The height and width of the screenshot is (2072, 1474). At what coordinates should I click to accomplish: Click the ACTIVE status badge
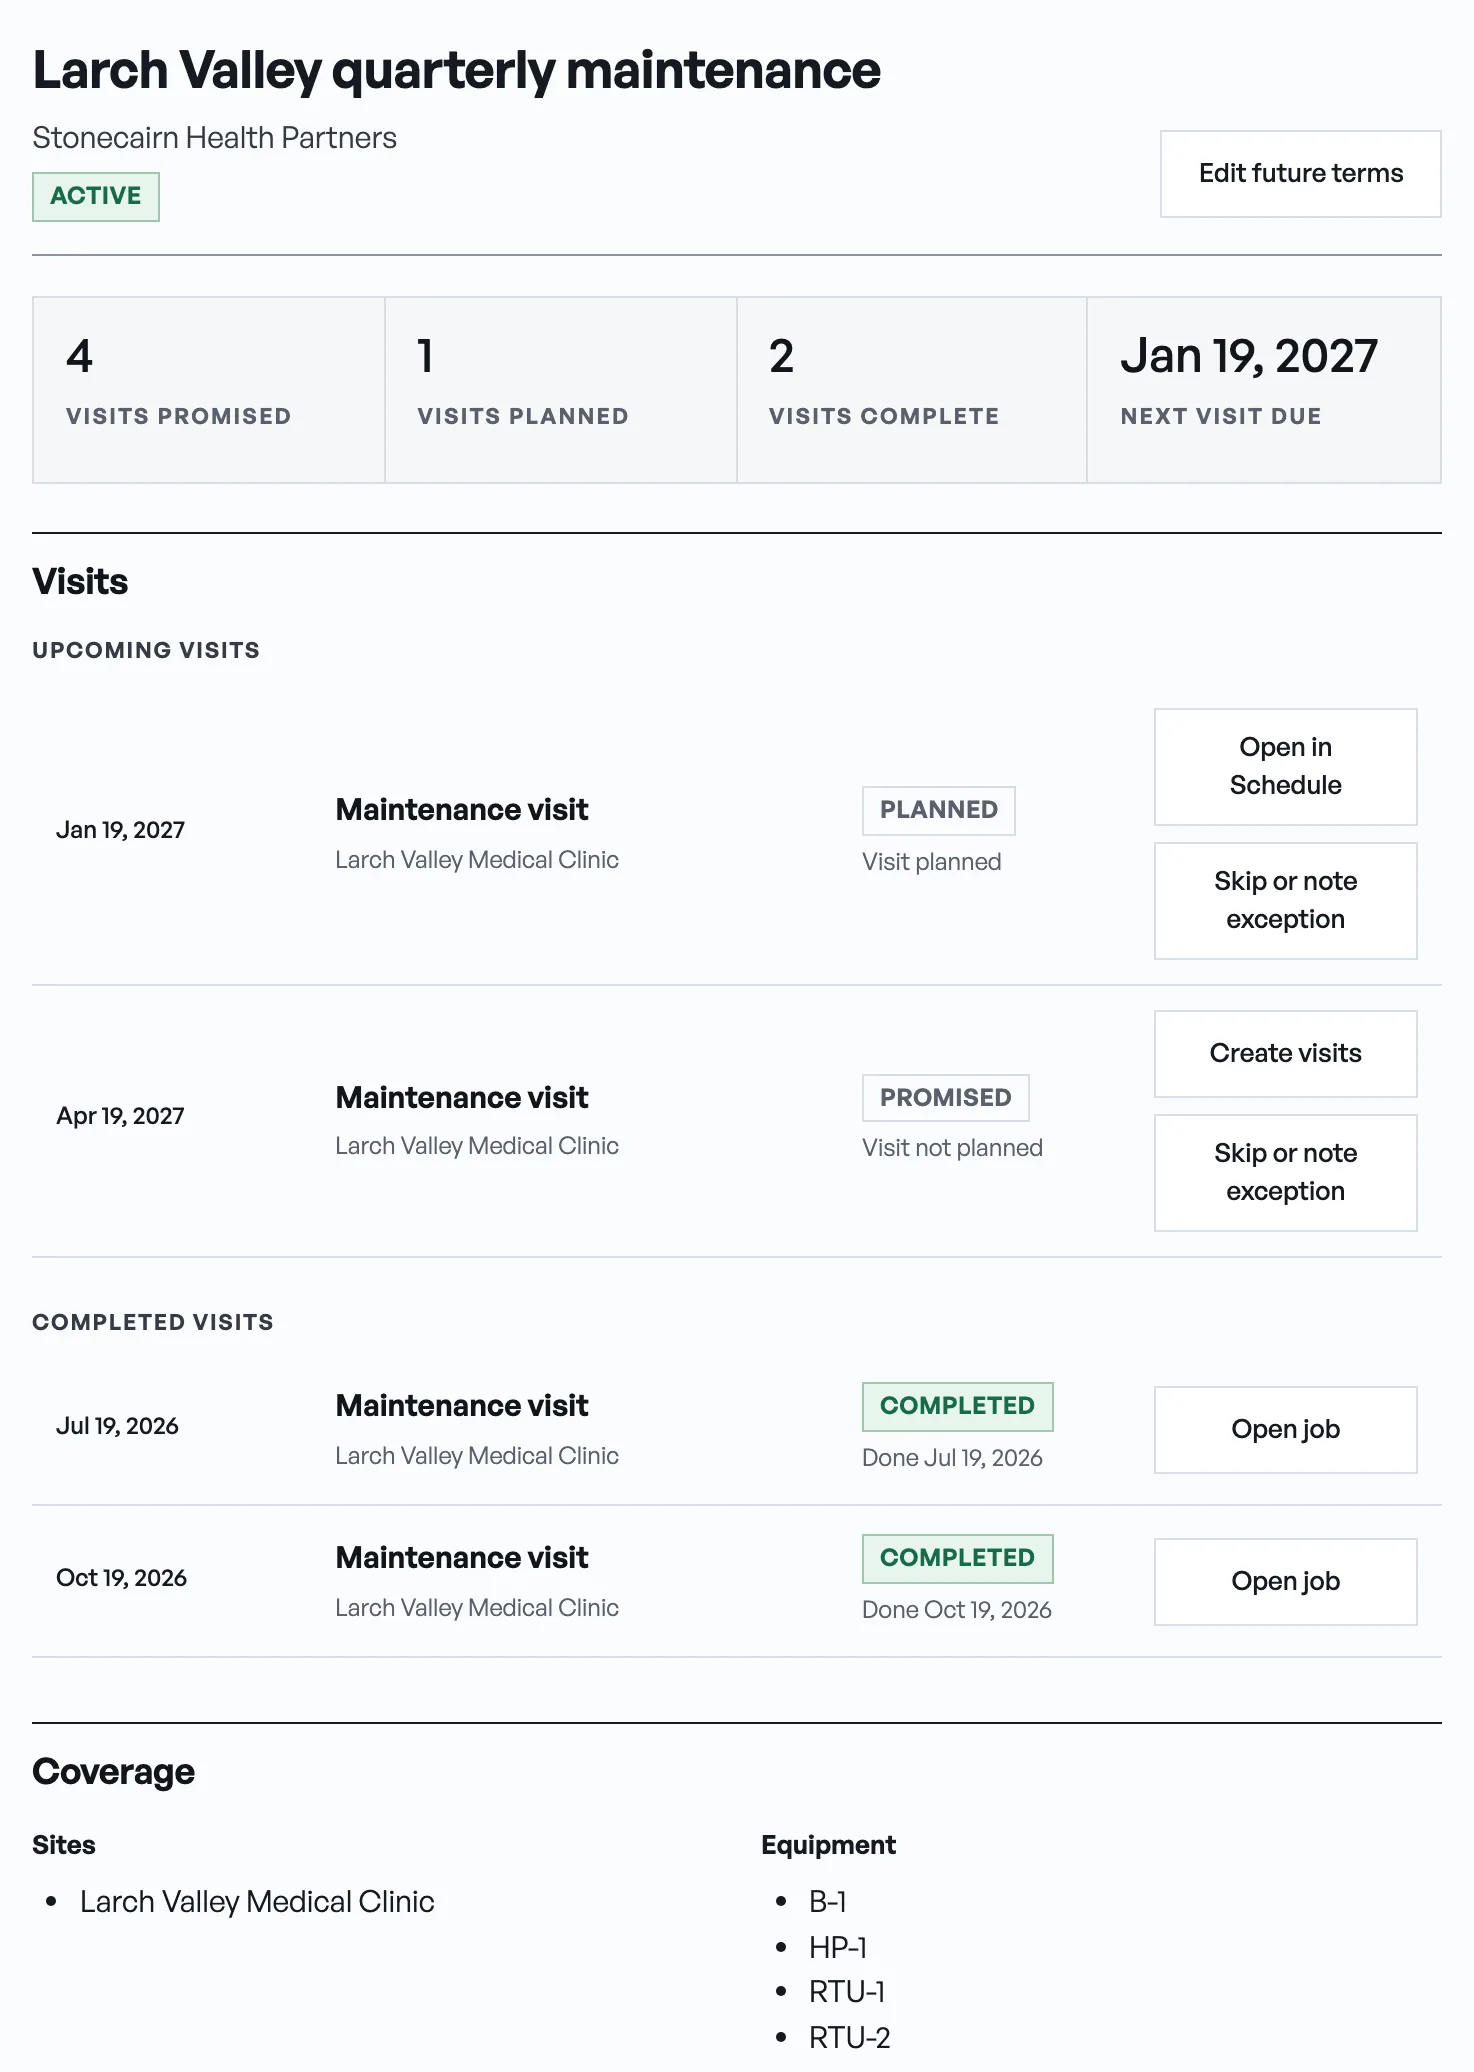[96, 196]
